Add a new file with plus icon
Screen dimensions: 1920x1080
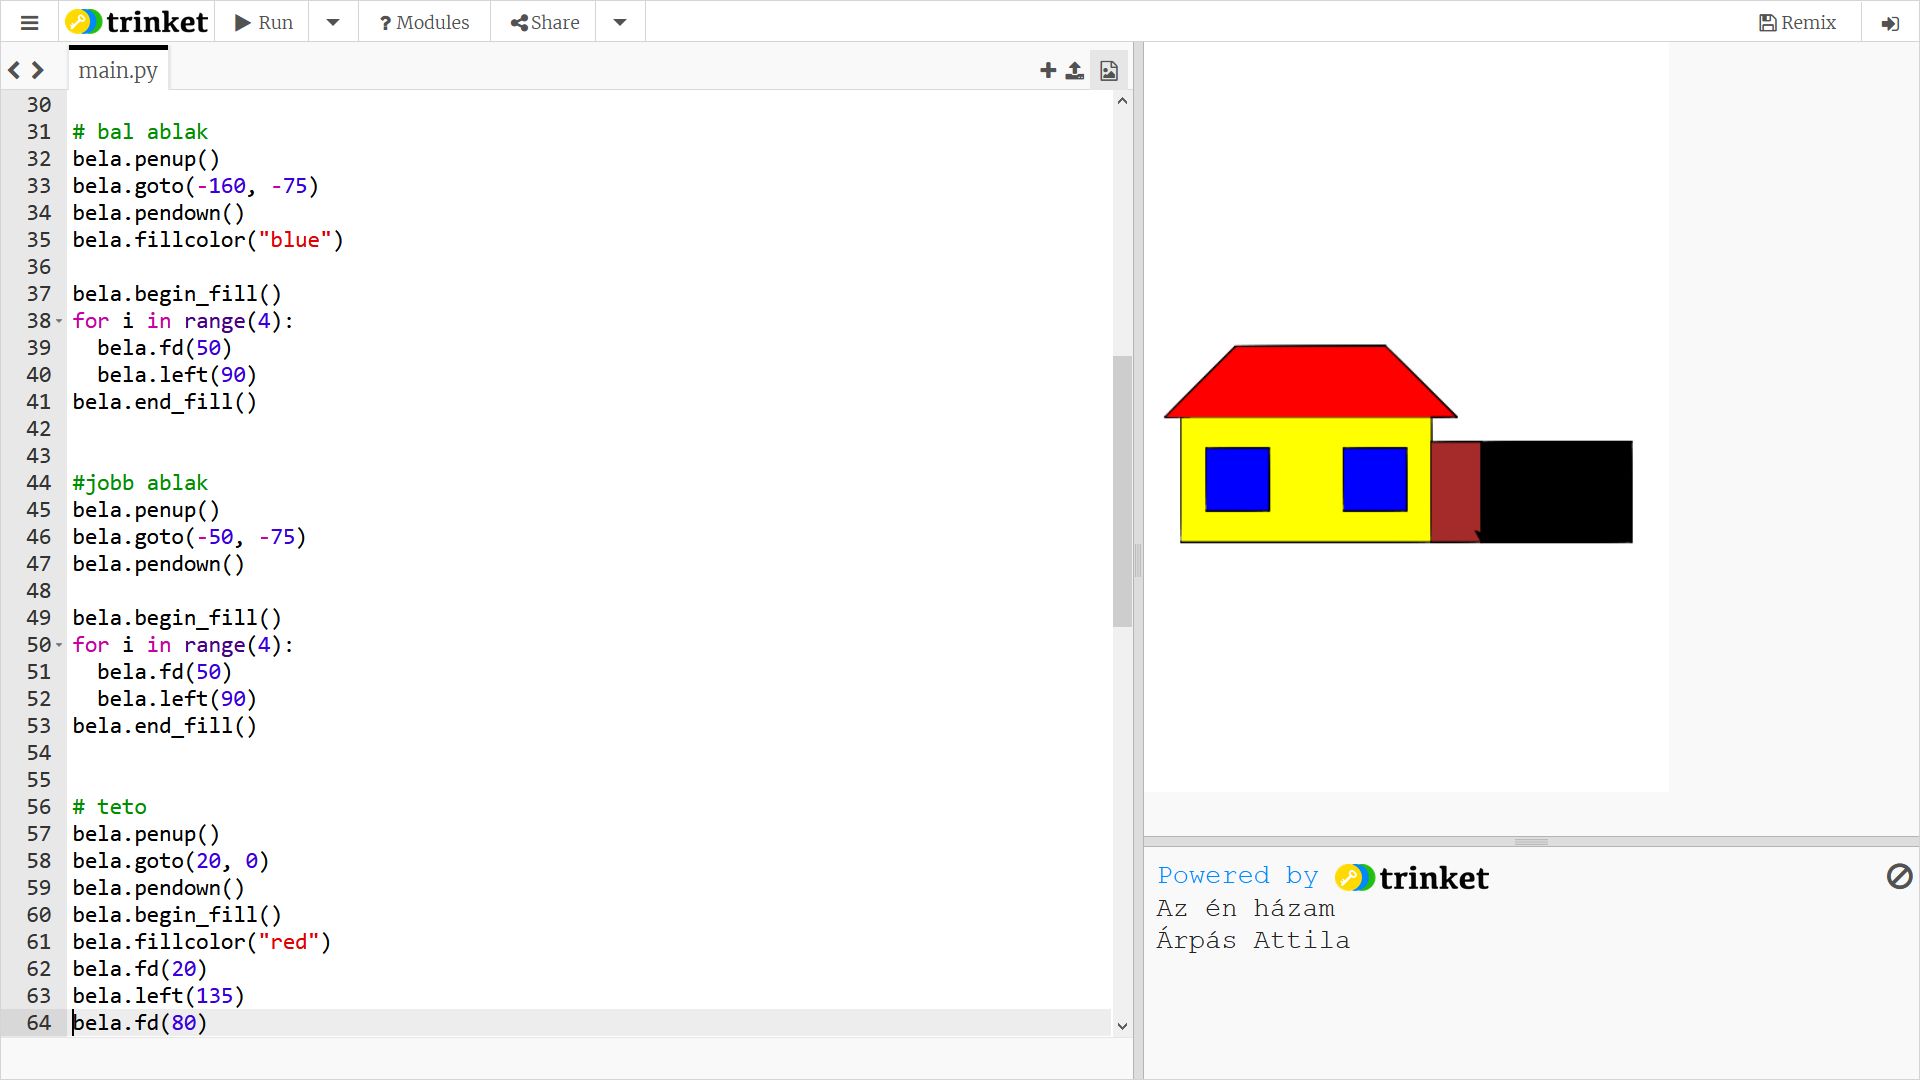point(1047,70)
